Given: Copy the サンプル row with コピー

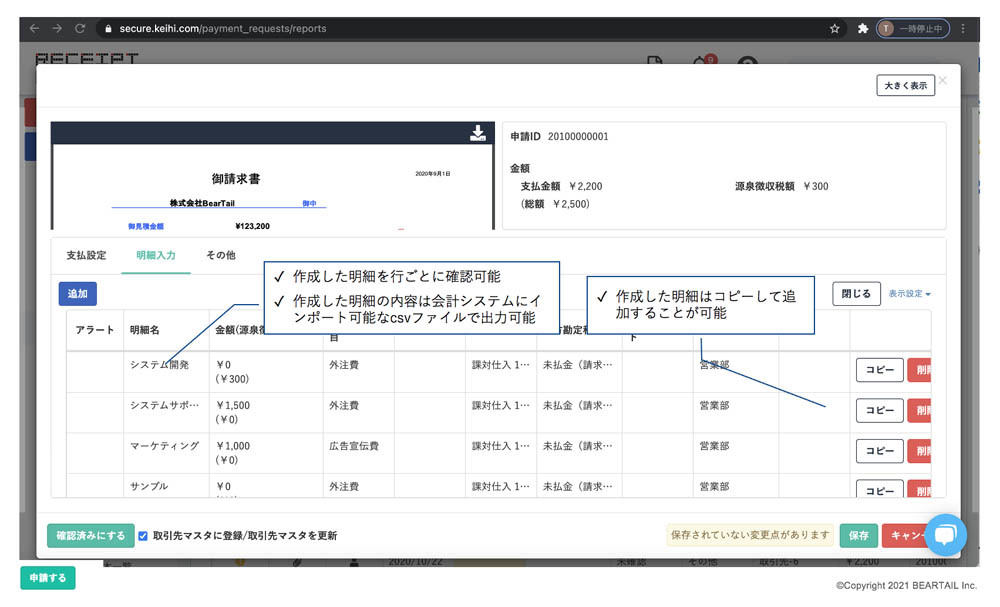Looking at the screenshot, I should click(879, 489).
